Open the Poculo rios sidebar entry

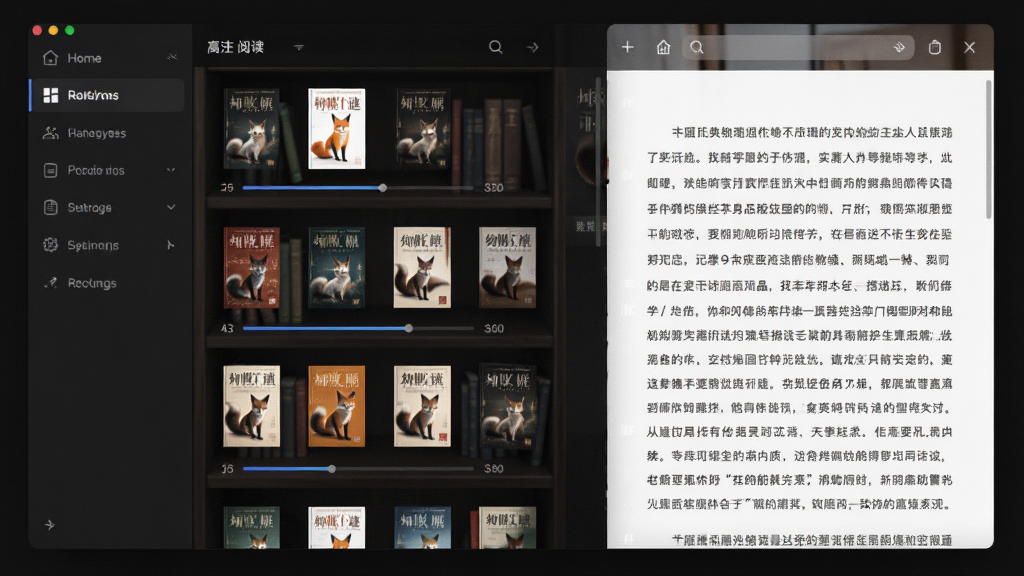pyautogui.click(x=106, y=170)
